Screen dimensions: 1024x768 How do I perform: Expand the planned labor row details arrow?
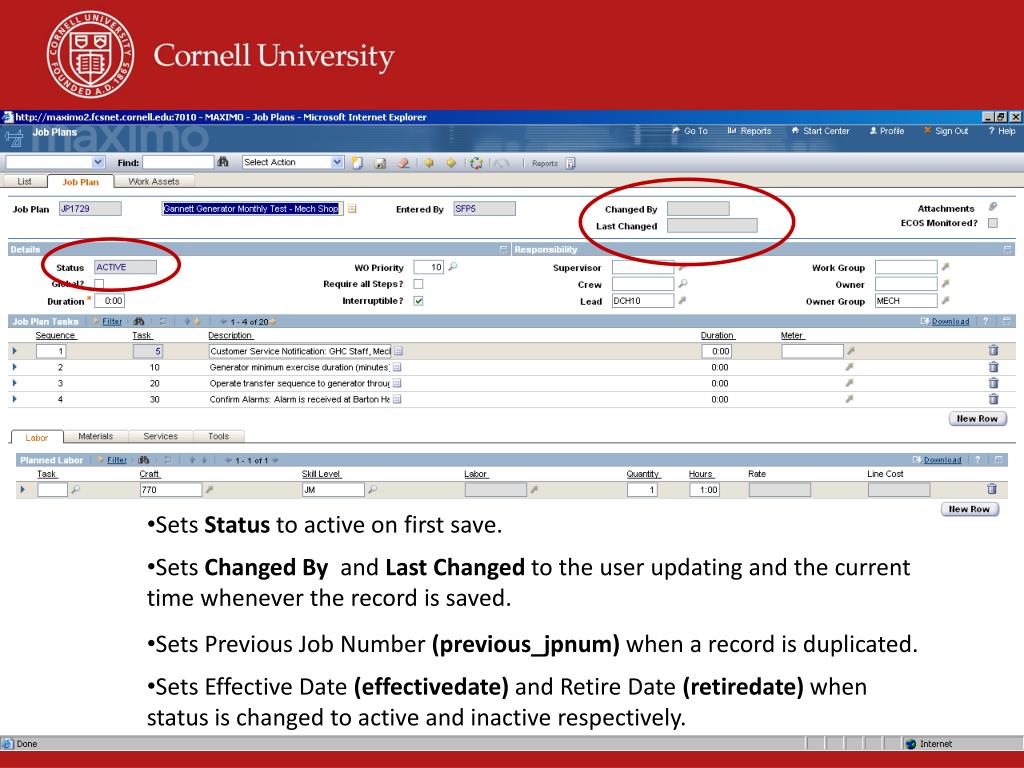23,489
